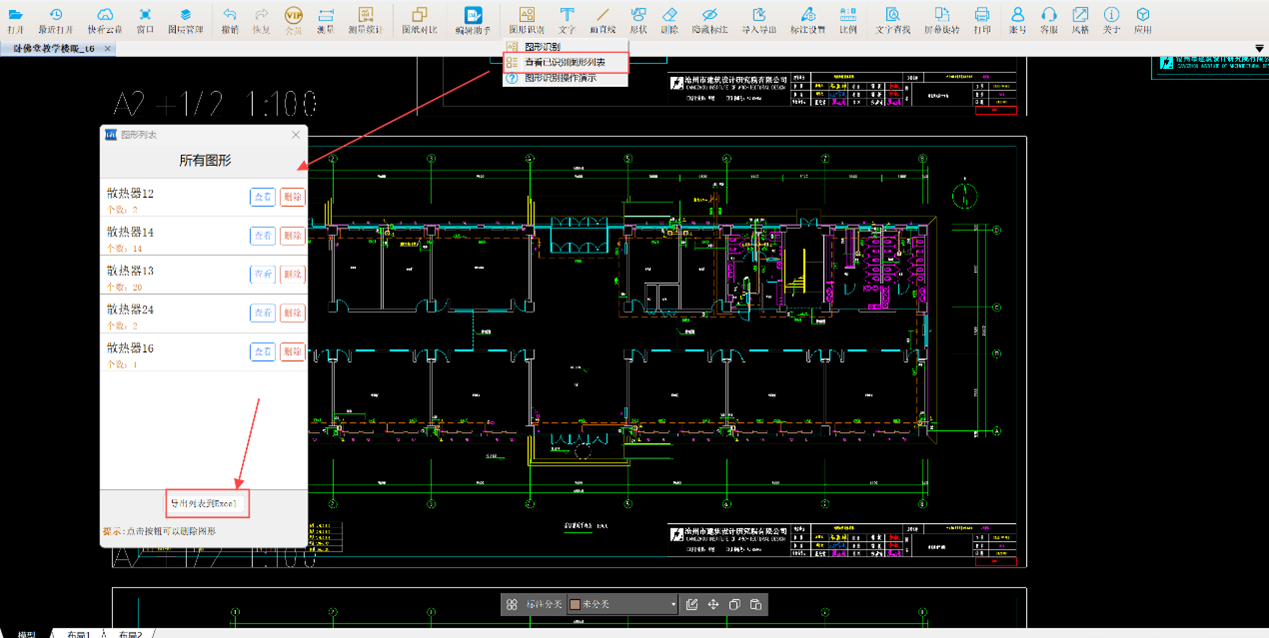This screenshot has height=638, width=1269.
Task: Expand the 未分类 annotation category dropdown
Action: 674,604
